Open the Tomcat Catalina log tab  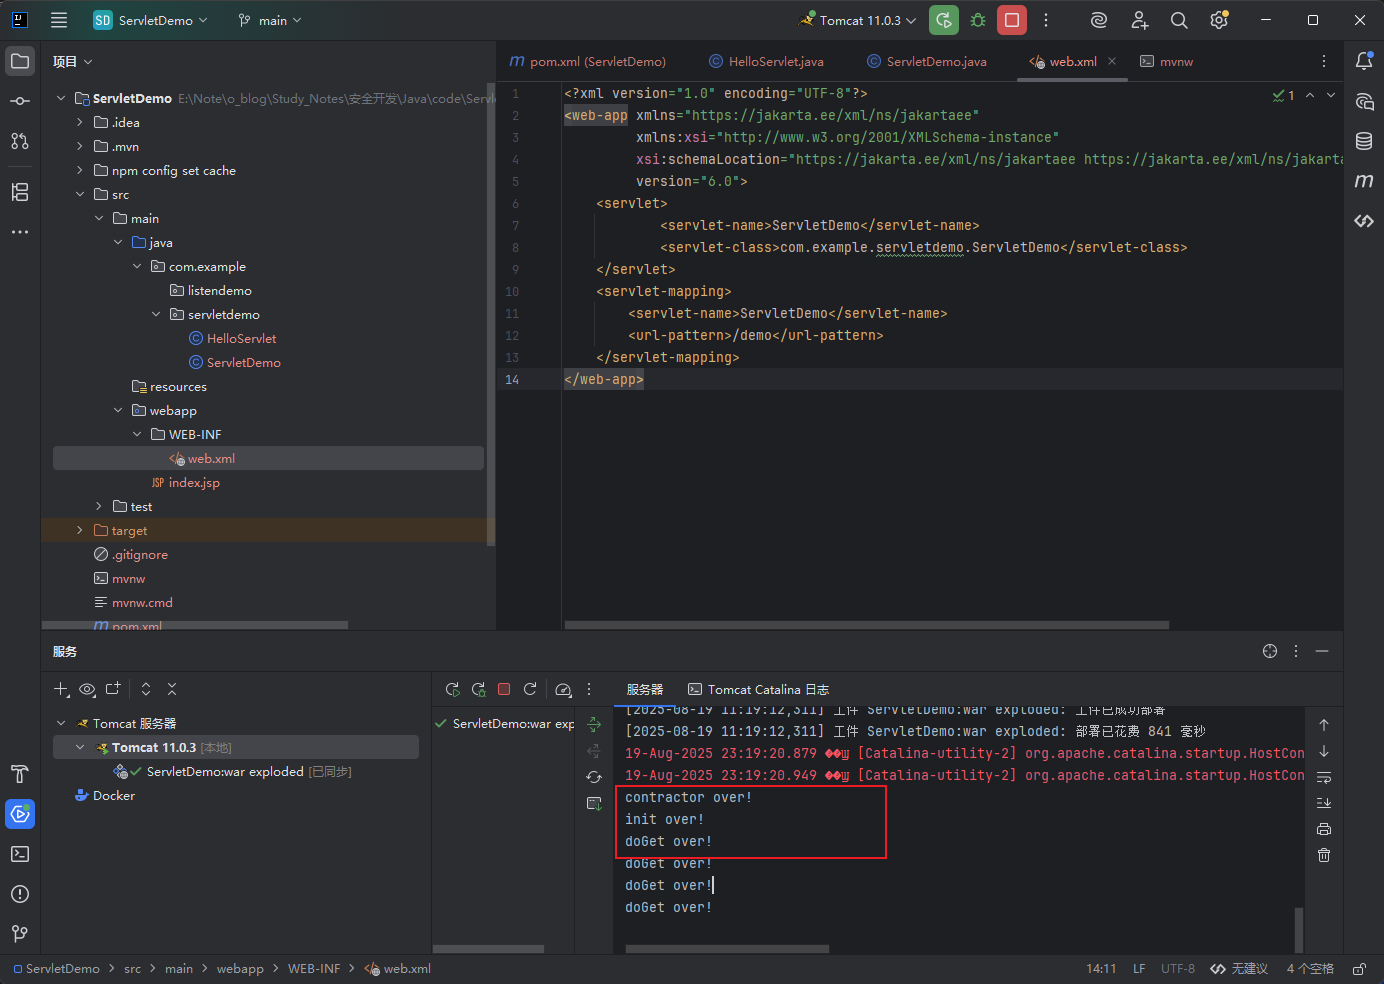[x=758, y=689]
